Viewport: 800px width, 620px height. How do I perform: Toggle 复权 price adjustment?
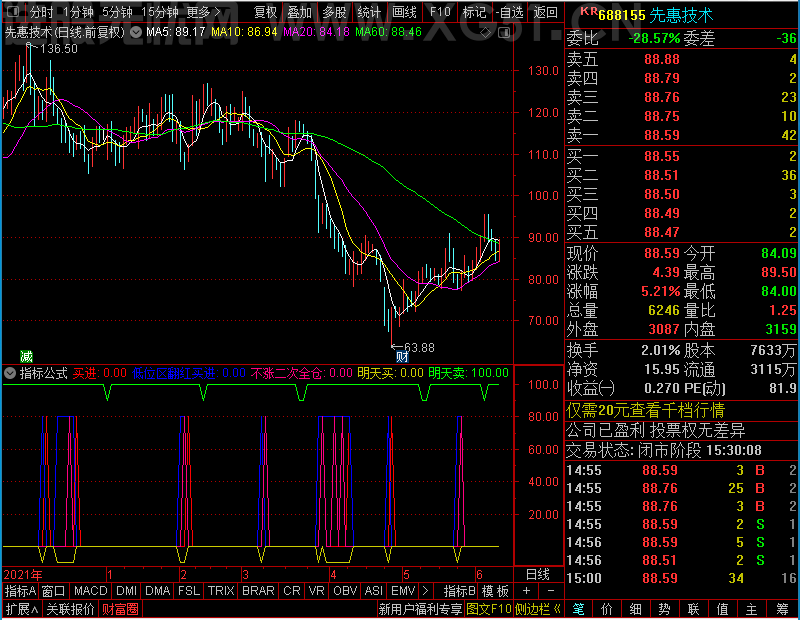265,12
